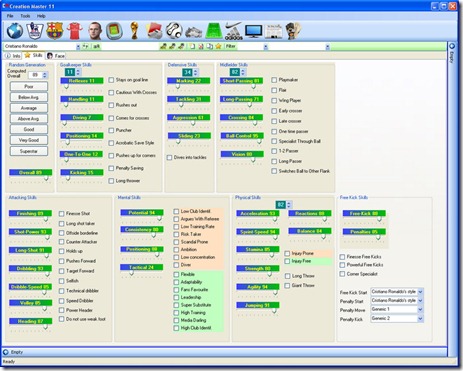The width and height of the screenshot is (463, 371).
Task: Click the third green player search icon
Action: coord(181,46)
